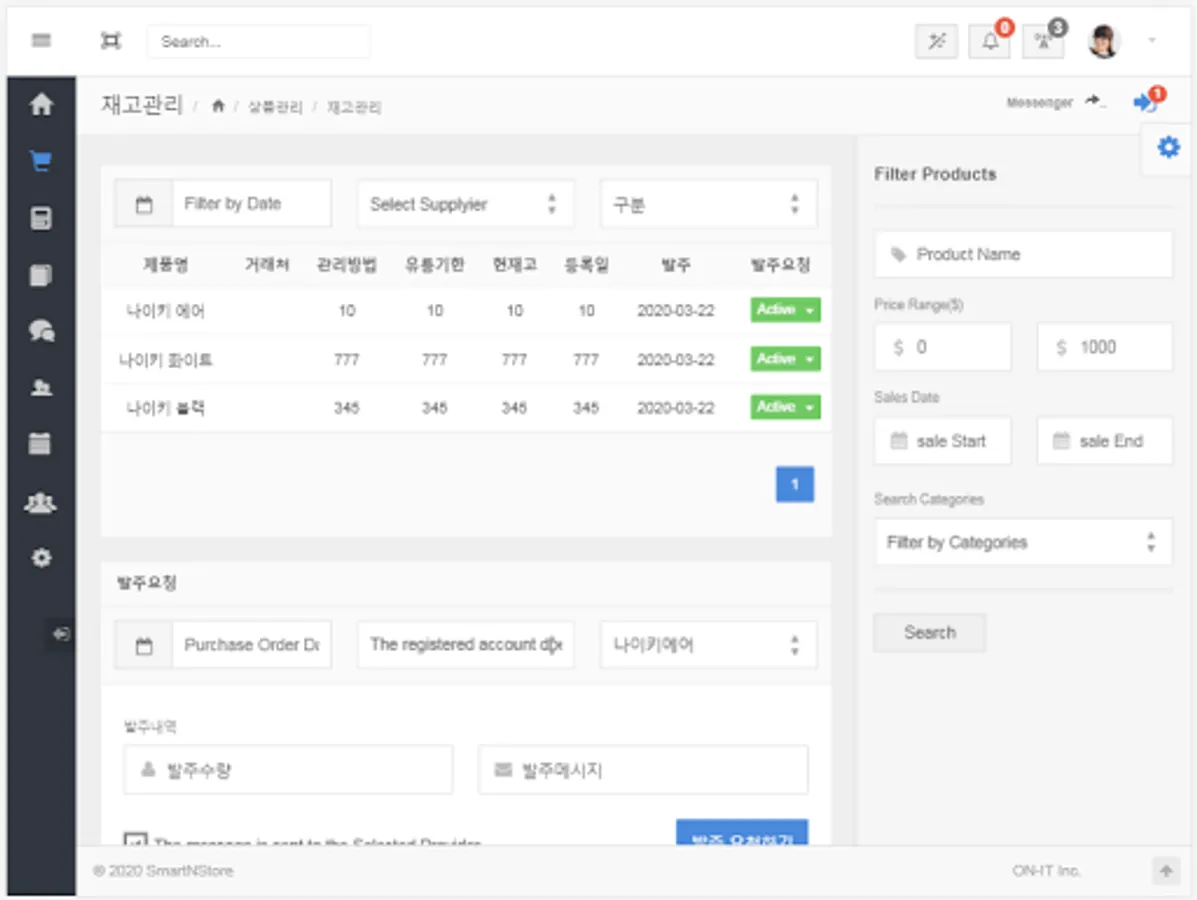Click the Purchase Order Date field
Viewport: 1197px width, 900px height.
(x=252, y=645)
